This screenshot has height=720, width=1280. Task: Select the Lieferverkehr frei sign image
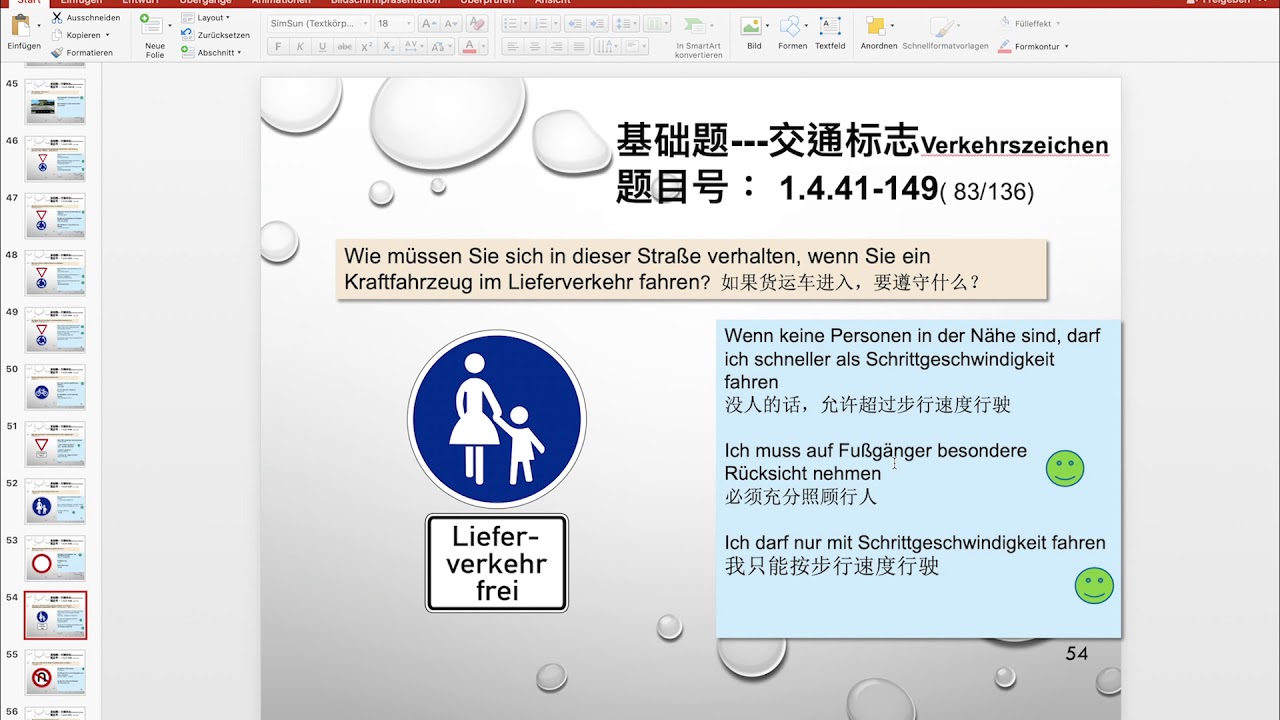point(497,563)
